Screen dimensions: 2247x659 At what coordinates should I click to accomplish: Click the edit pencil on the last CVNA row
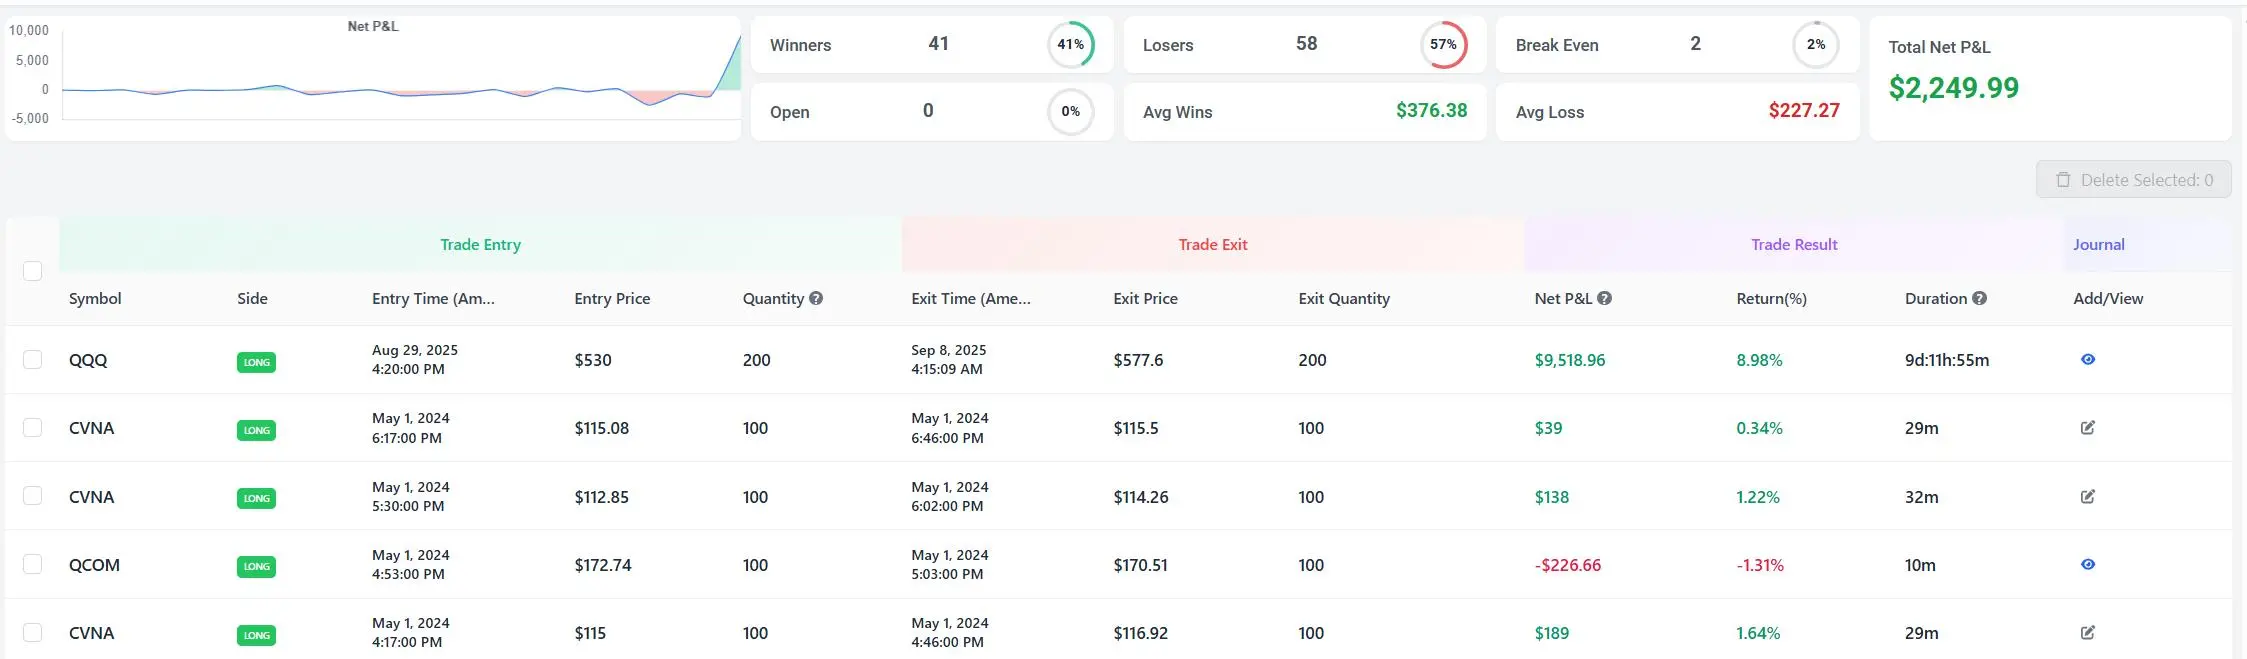point(2090,632)
